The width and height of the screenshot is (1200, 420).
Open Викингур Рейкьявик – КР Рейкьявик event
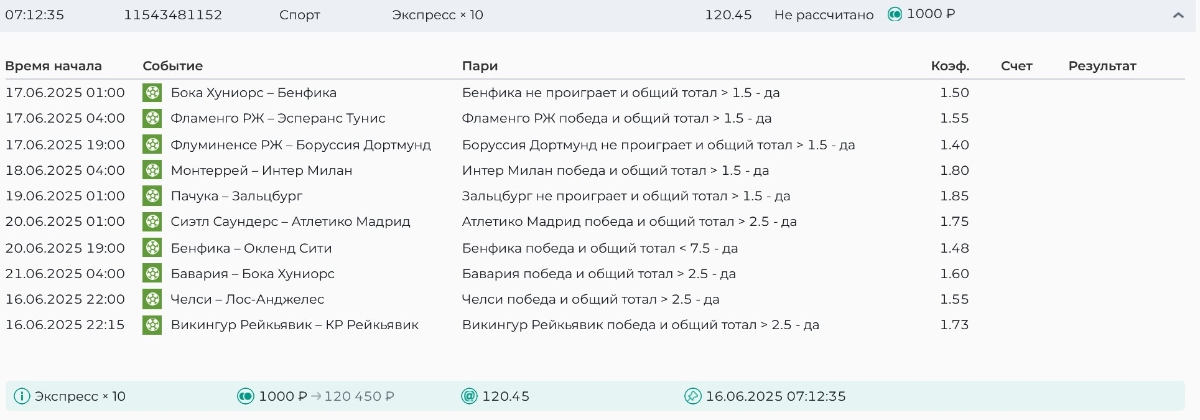pyautogui.click(x=294, y=325)
